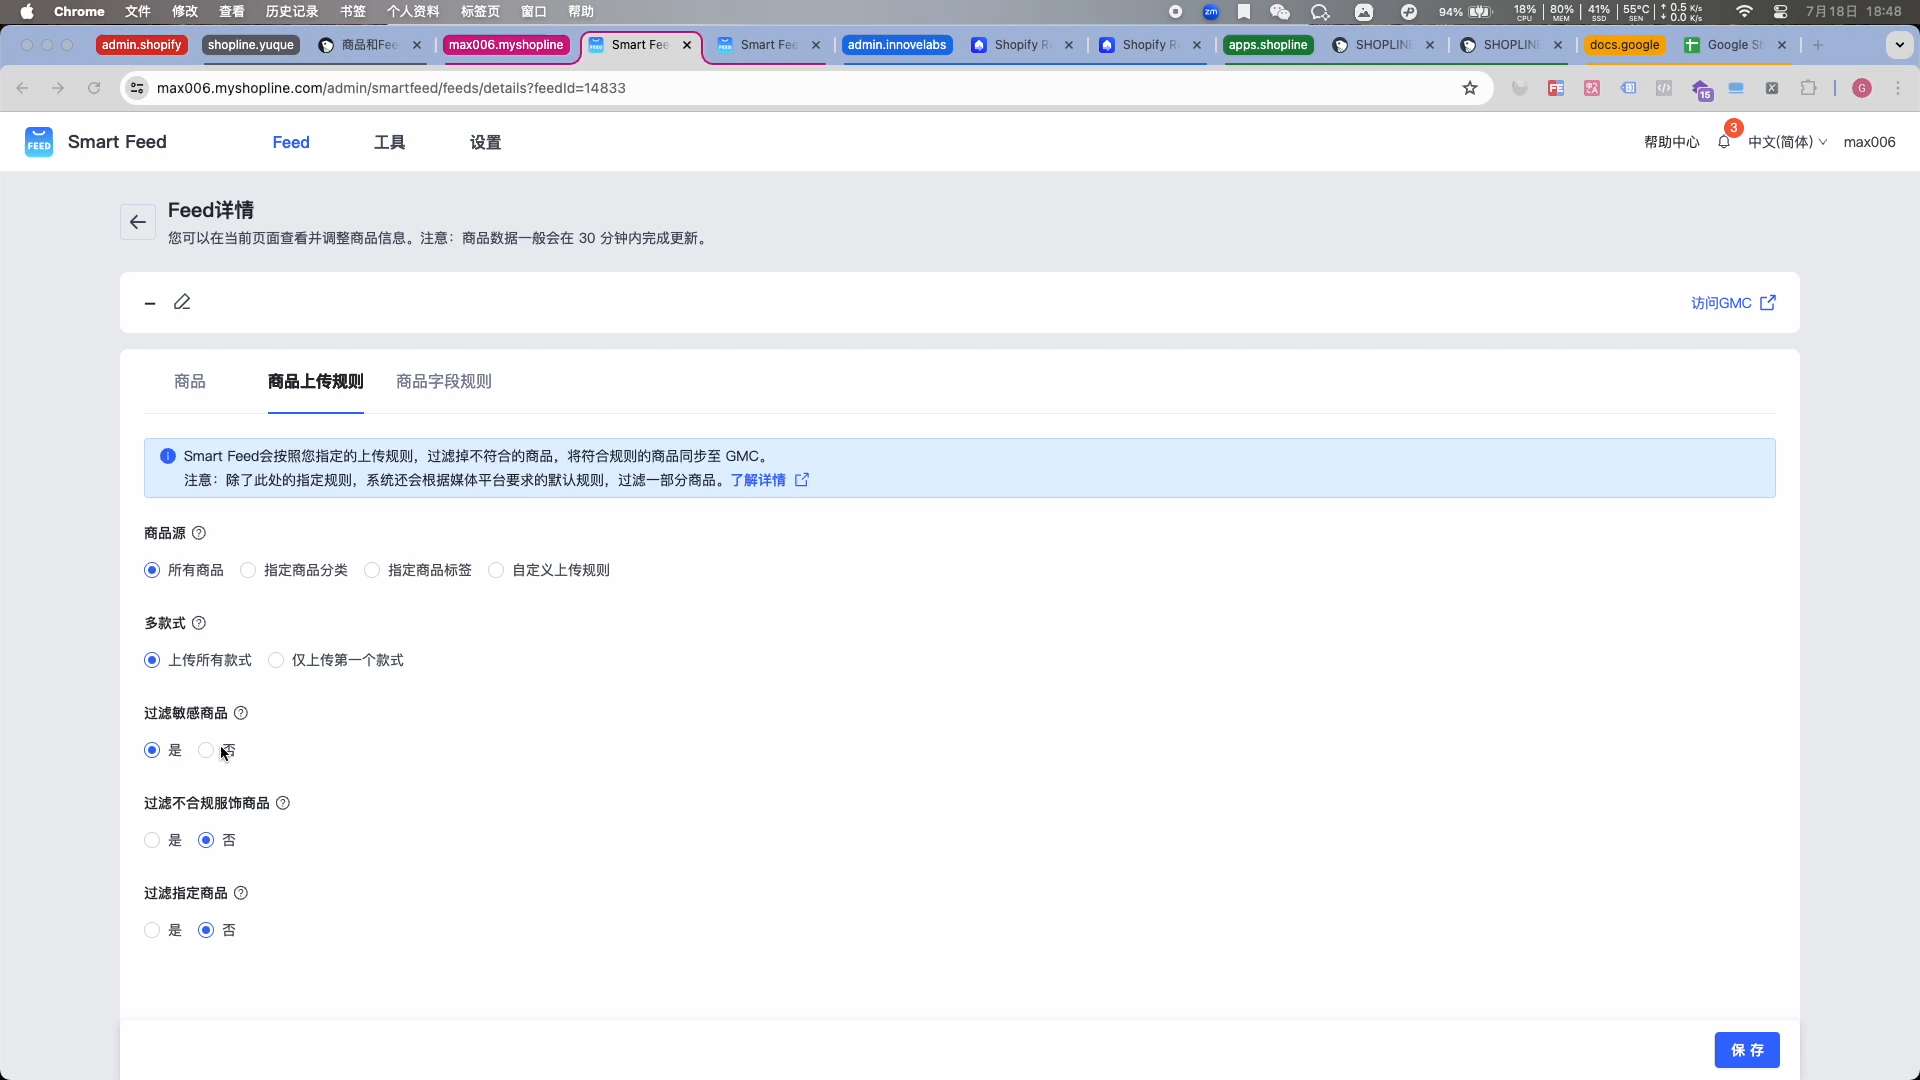The image size is (1920, 1080).
Task: Open the notification bell with badge
Action: [x=1724, y=142]
